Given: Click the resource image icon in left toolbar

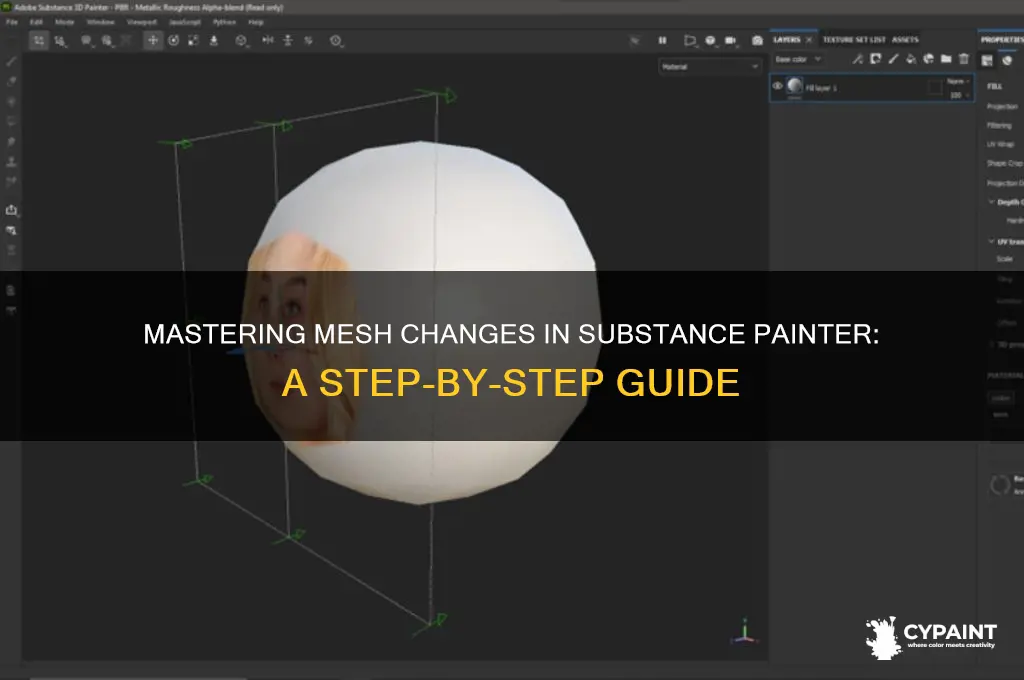Looking at the screenshot, I should 11,230.
